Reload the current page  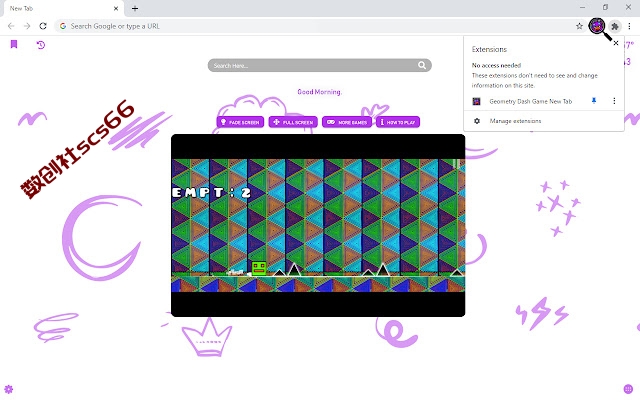pyautogui.click(x=43, y=26)
